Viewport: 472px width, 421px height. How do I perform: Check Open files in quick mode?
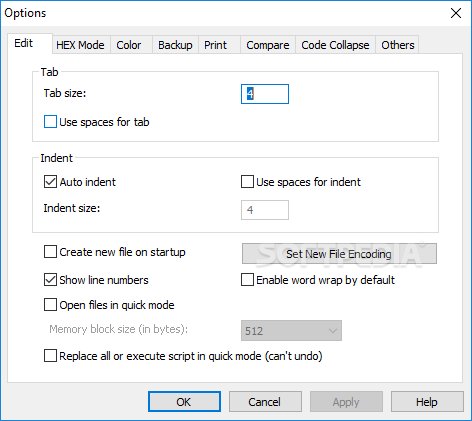click(x=50, y=305)
